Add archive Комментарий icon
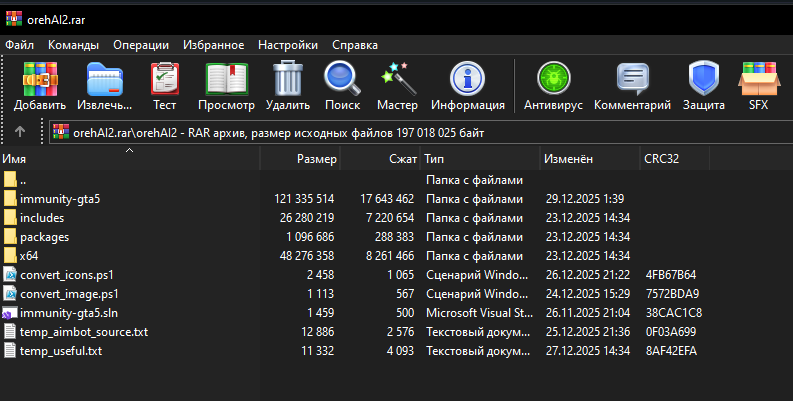This screenshot has height=401, width=793. 632,78
